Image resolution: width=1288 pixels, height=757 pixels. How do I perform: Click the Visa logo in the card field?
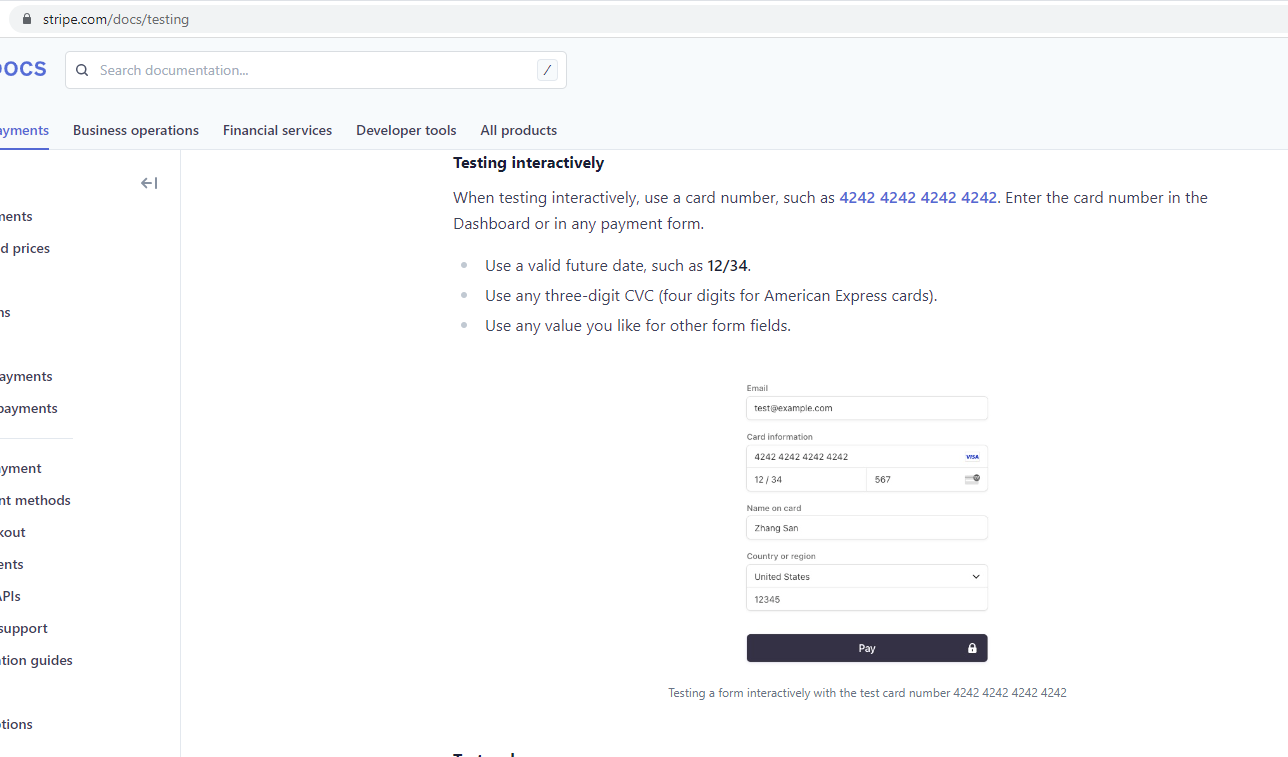(x=972, y=457)
